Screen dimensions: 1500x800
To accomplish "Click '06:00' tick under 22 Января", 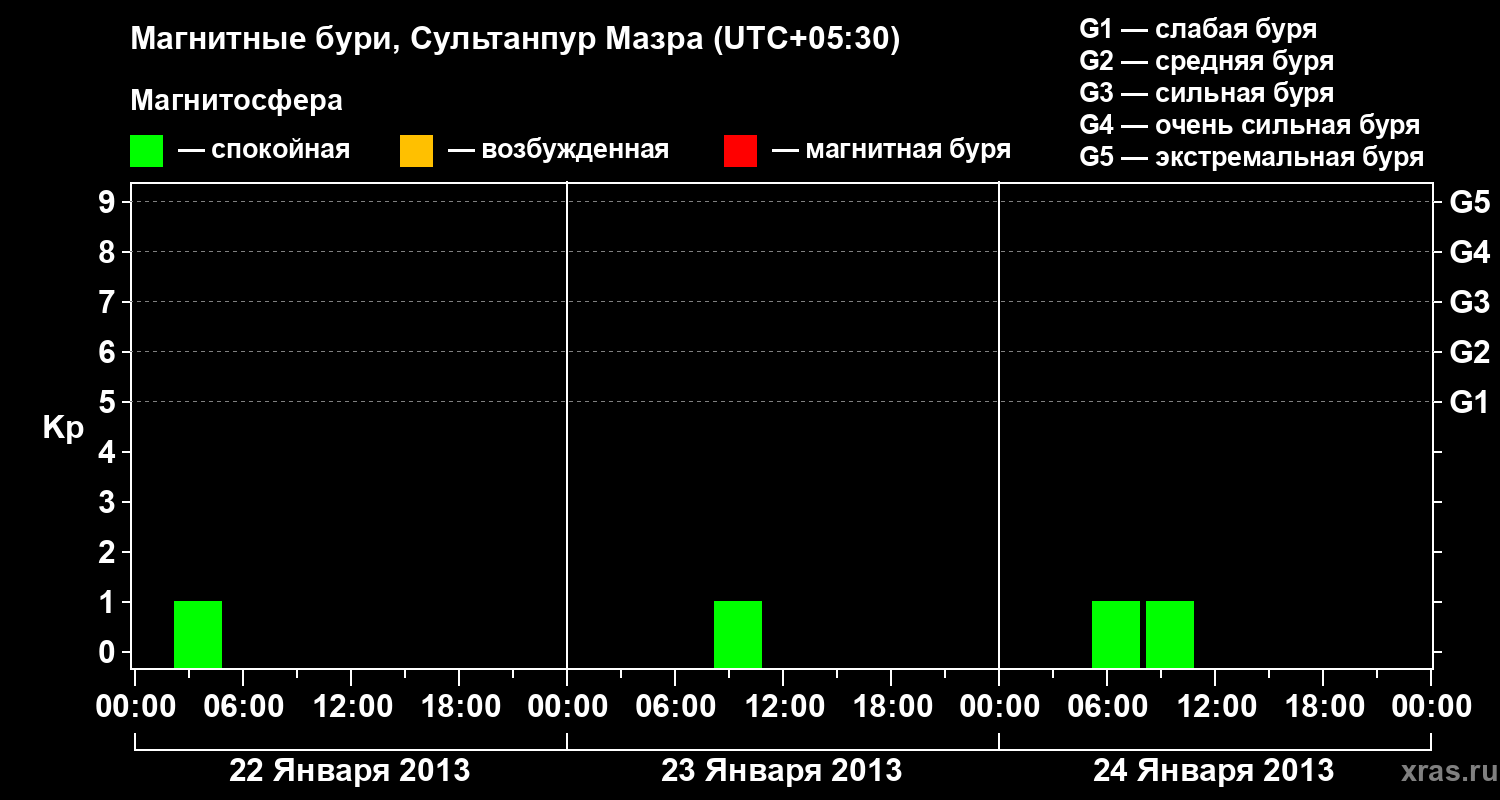I will [x=243, y=706].
